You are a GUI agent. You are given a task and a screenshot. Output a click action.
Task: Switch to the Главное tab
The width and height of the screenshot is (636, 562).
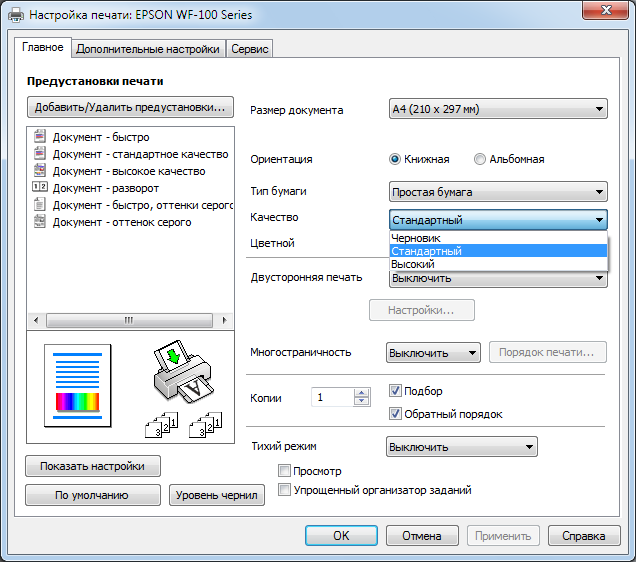pyautogui.click(x=43, y=47)
